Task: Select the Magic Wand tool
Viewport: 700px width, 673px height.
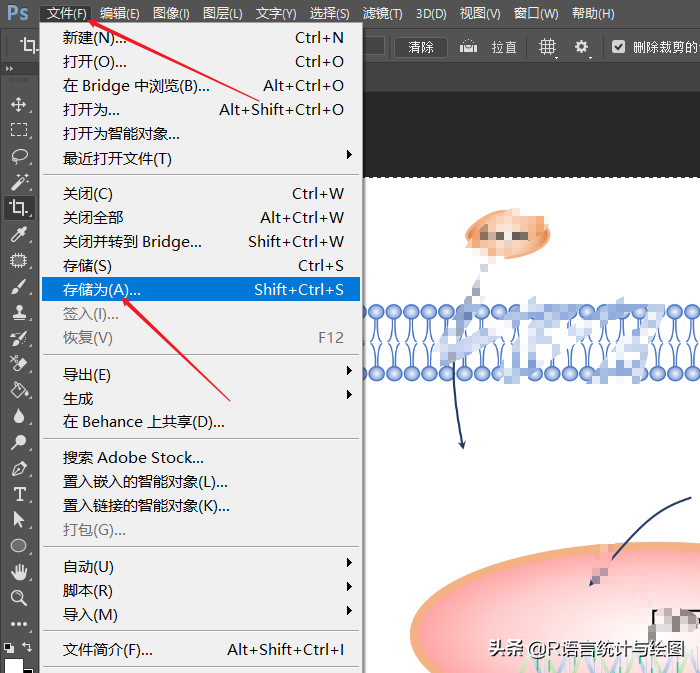Action: (19, 182)
